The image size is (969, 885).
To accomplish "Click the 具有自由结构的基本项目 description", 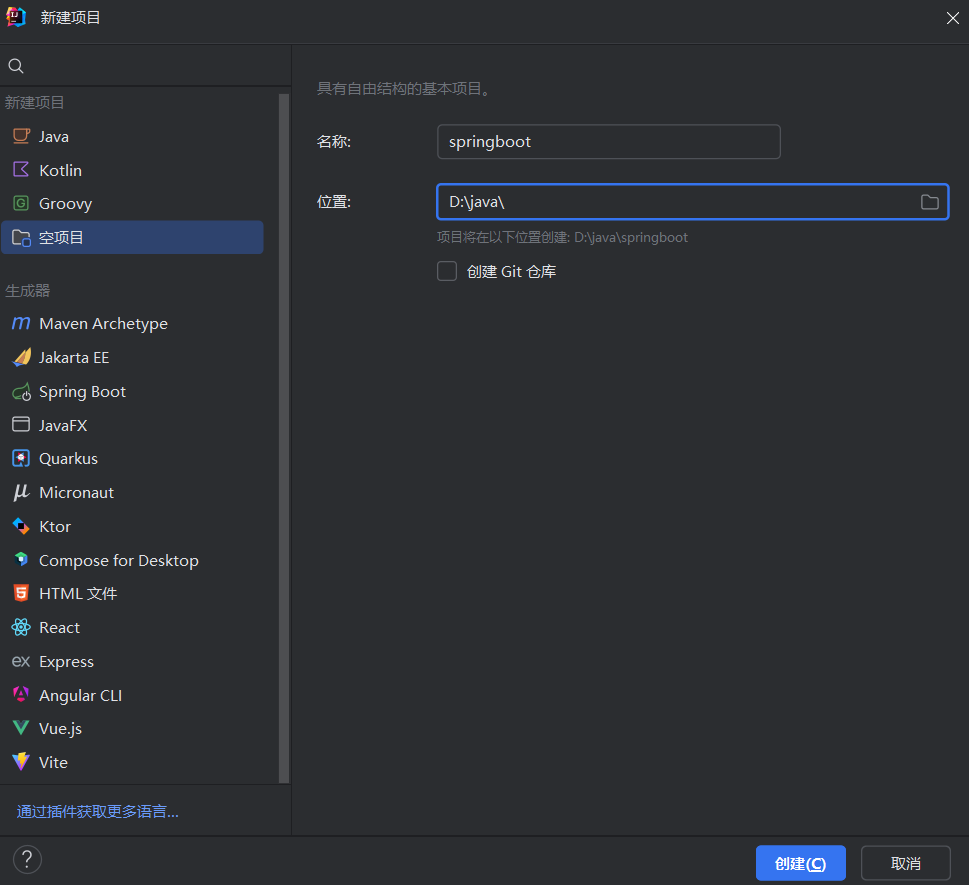I will click(404, 89).
